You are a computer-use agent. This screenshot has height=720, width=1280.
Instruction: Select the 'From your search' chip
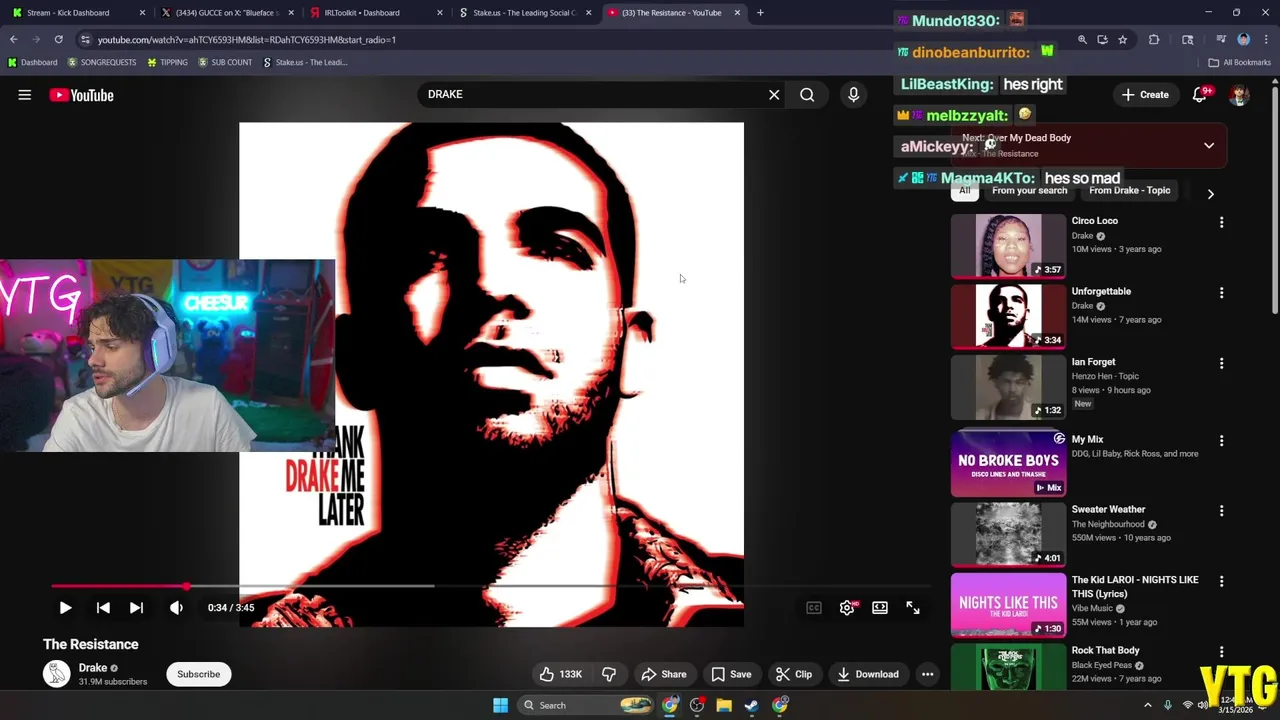[1029, 190]
